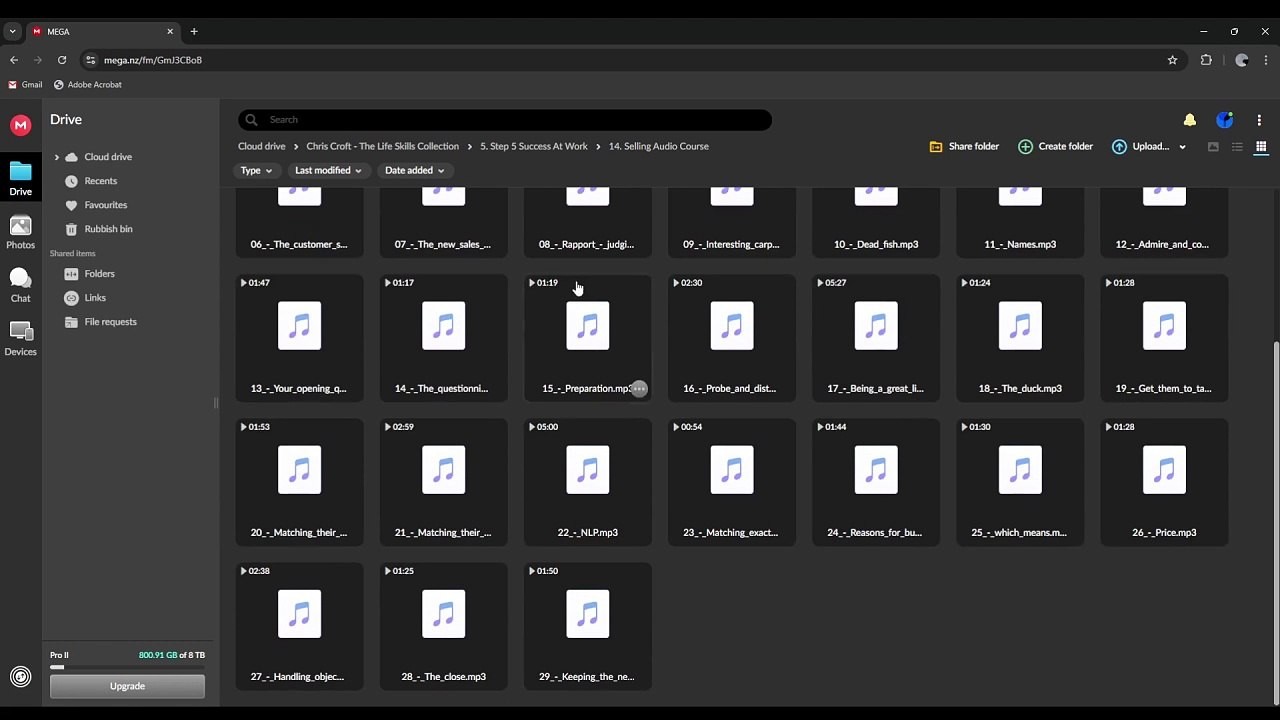
Task: Go to Step 5 Success At Work breadcrumb
Action: [x=534, y=146]
